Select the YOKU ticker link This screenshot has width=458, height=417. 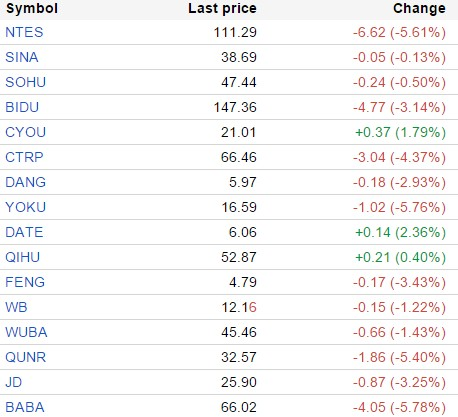click(25, 207)
